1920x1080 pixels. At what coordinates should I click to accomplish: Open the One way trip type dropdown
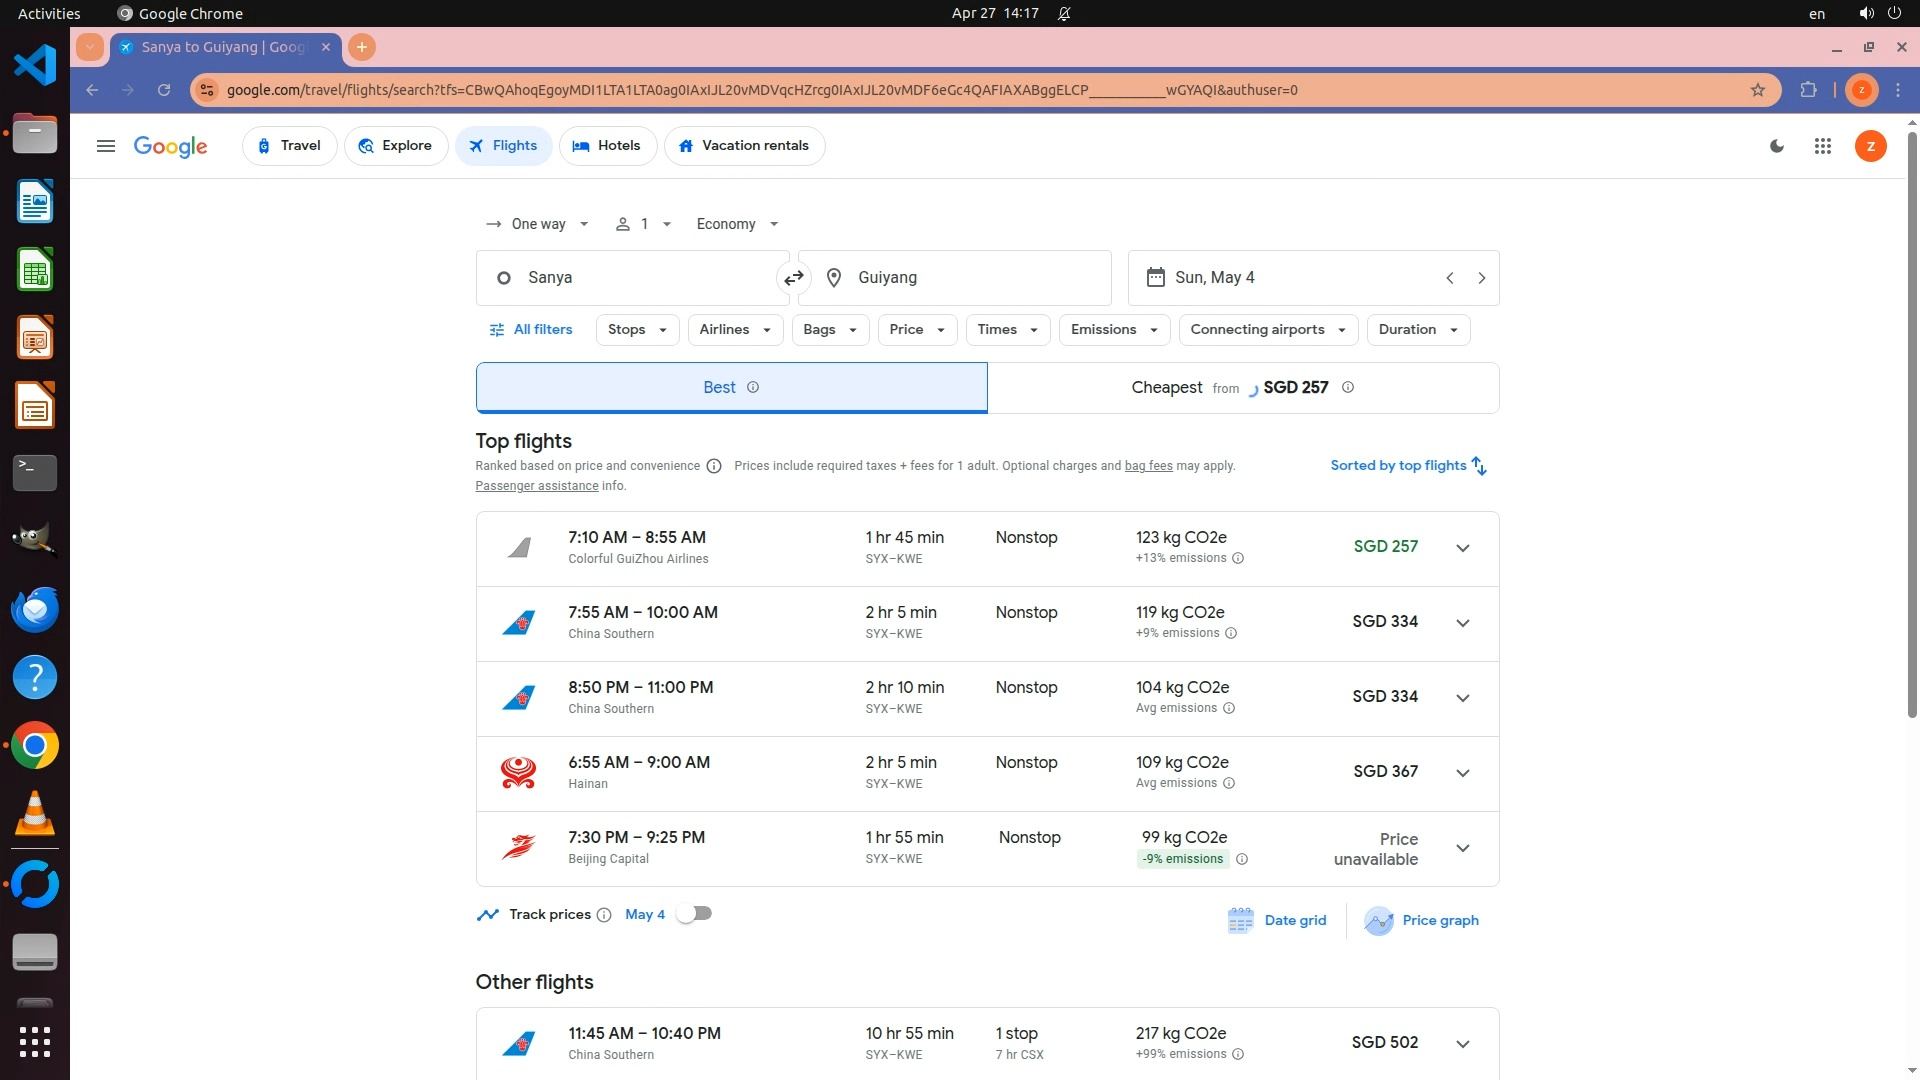(x=537, y=224)
